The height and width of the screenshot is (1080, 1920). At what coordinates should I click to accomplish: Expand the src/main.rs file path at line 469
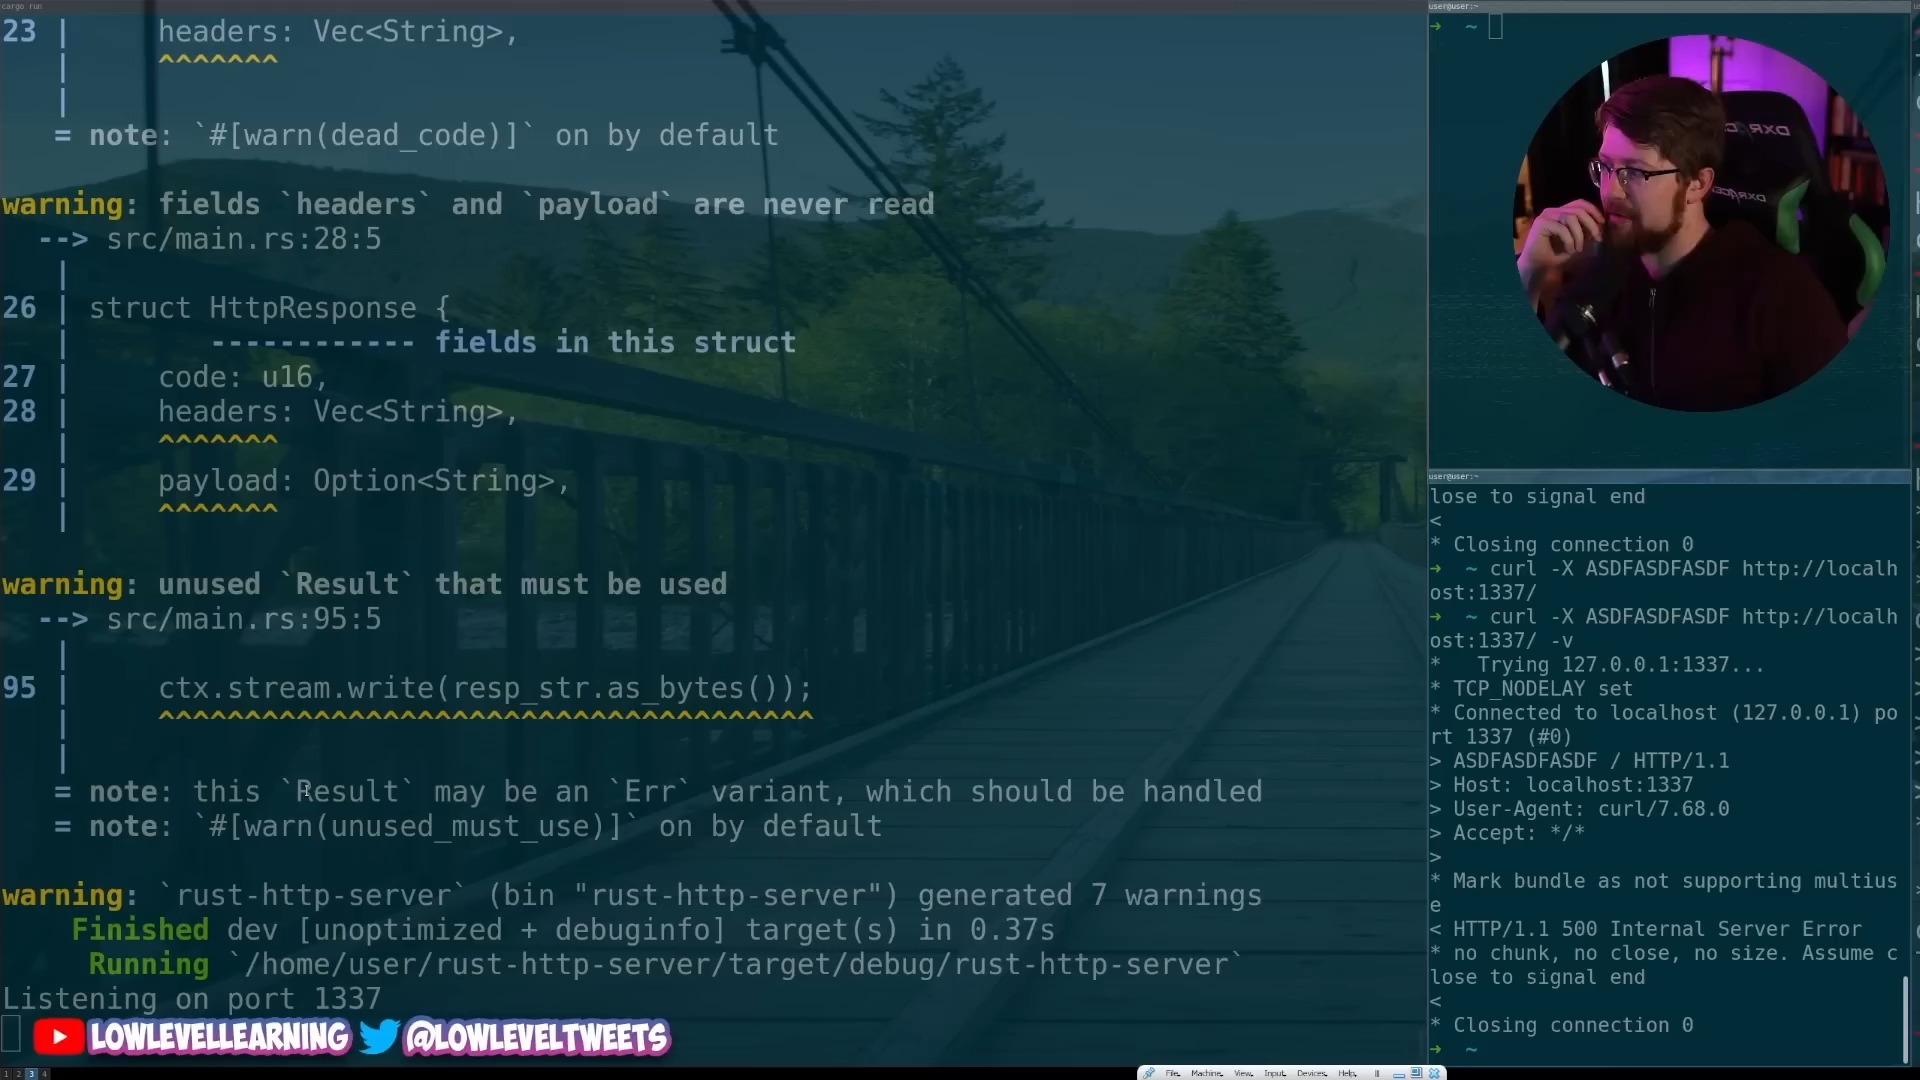(243, 618)
